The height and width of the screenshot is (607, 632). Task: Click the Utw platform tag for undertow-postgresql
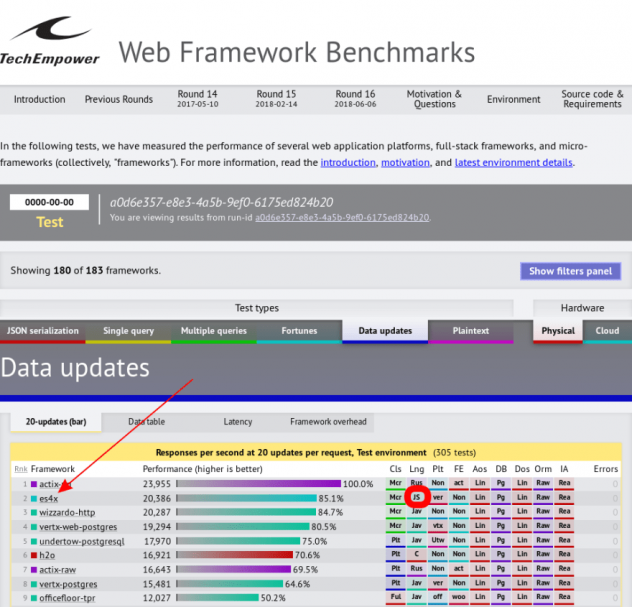(438, 540)
